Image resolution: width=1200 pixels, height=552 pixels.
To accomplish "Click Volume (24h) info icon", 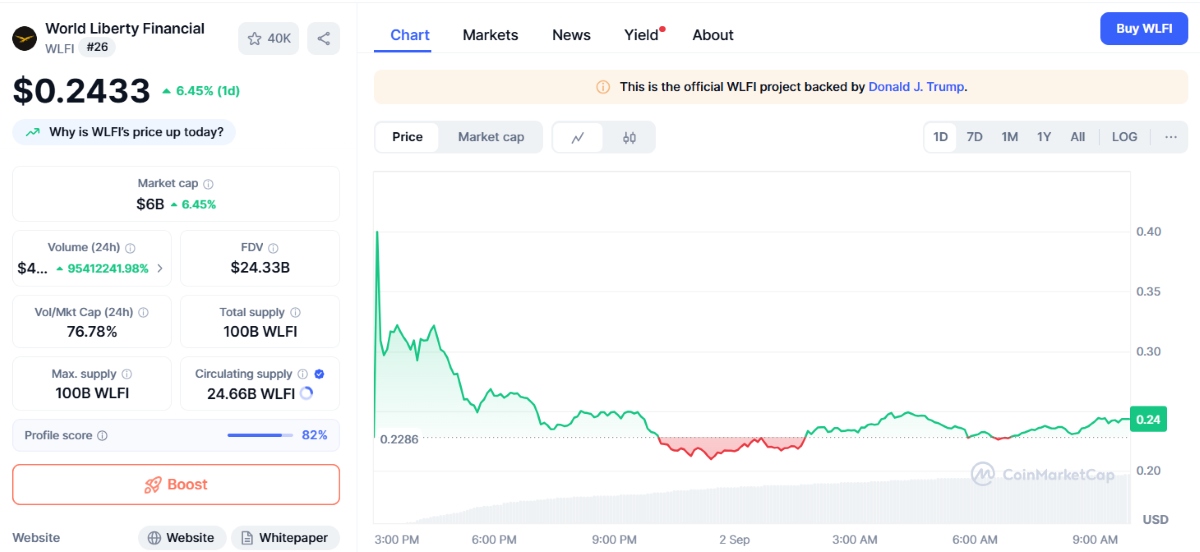I will [130, 248].
